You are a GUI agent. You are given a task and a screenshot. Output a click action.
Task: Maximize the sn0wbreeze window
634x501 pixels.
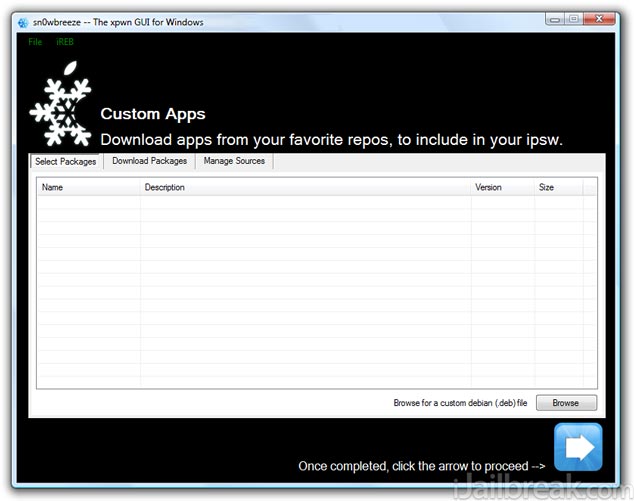pyautogui.click(x=574, y=19)
